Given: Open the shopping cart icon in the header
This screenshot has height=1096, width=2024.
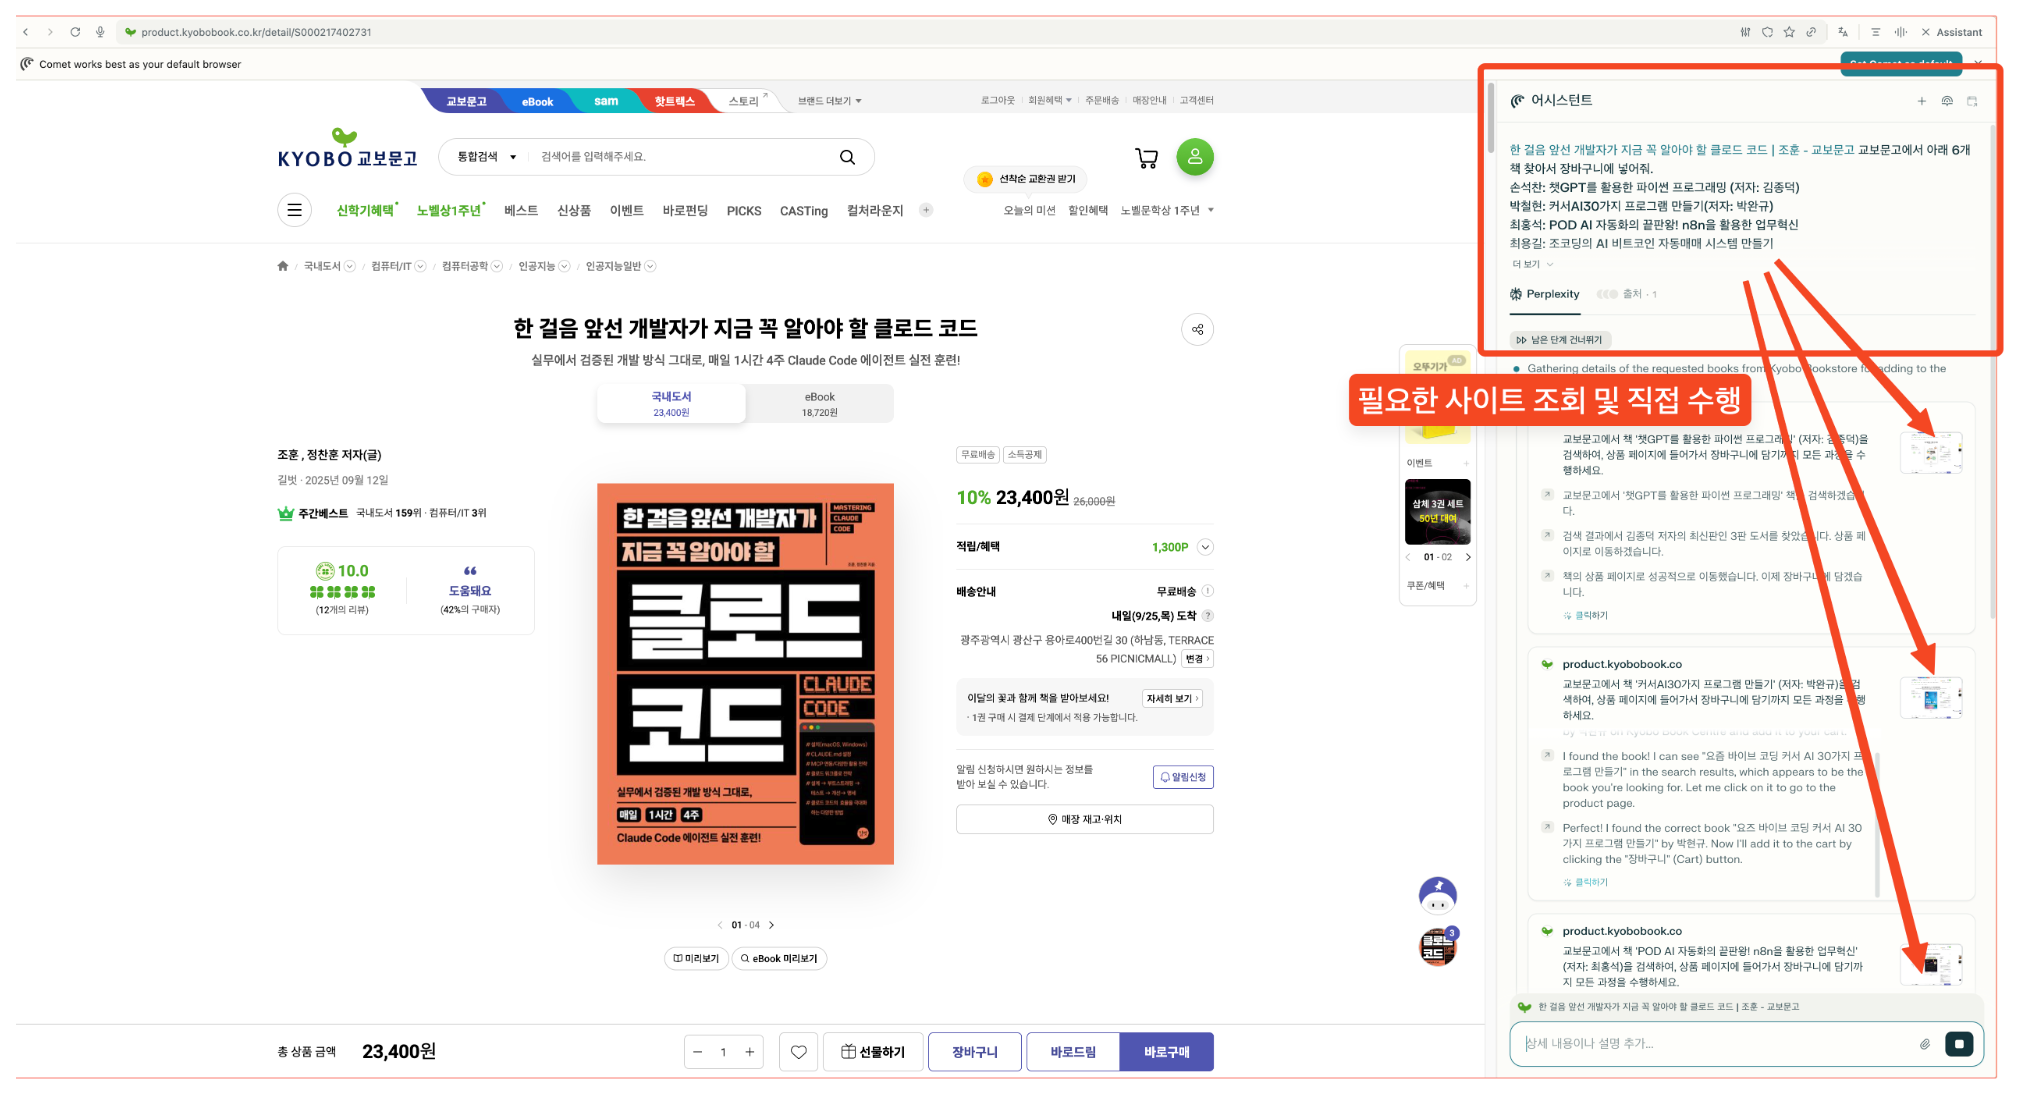Looking at the screenshot, I should pyautogui.click(x=1146, y=157).
